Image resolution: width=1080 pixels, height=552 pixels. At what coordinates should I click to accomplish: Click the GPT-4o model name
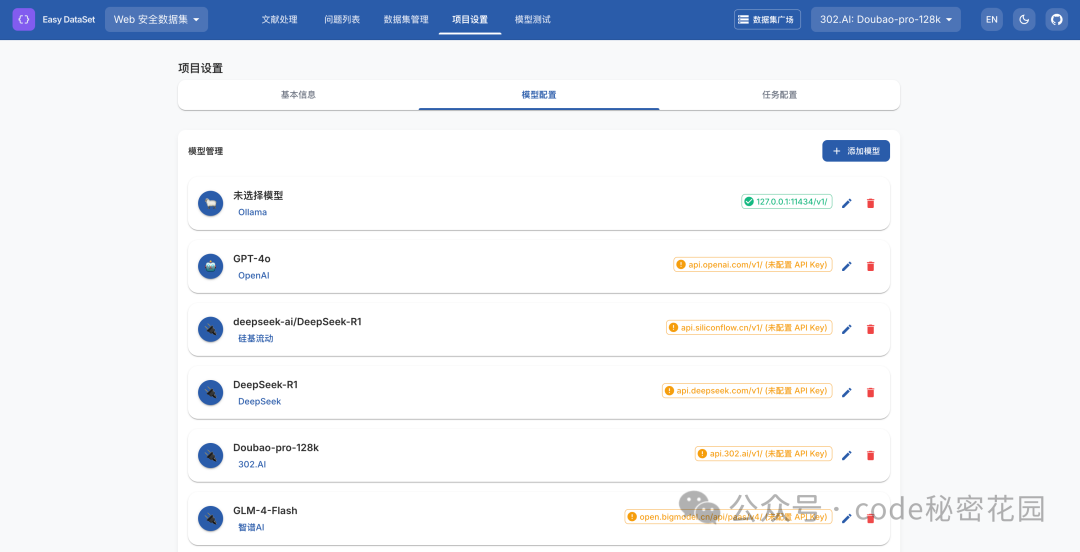[251, 258]
